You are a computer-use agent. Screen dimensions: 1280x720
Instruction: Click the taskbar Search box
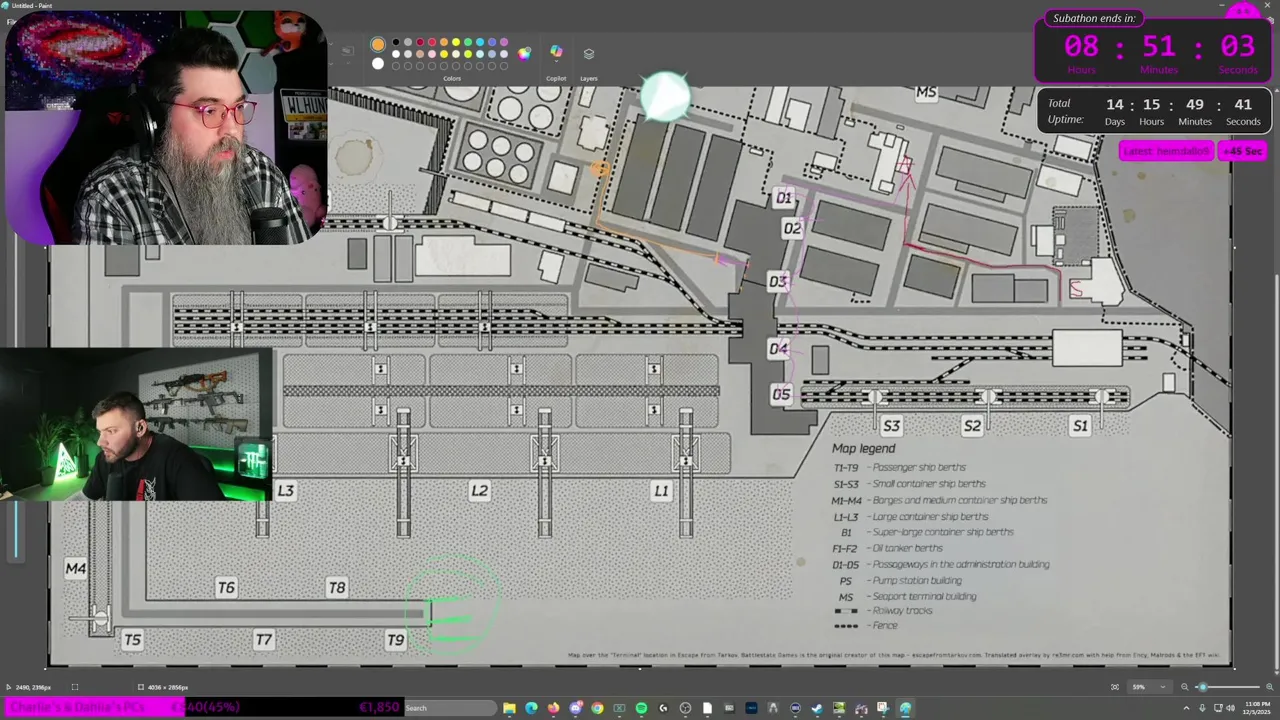click(449, 708)
